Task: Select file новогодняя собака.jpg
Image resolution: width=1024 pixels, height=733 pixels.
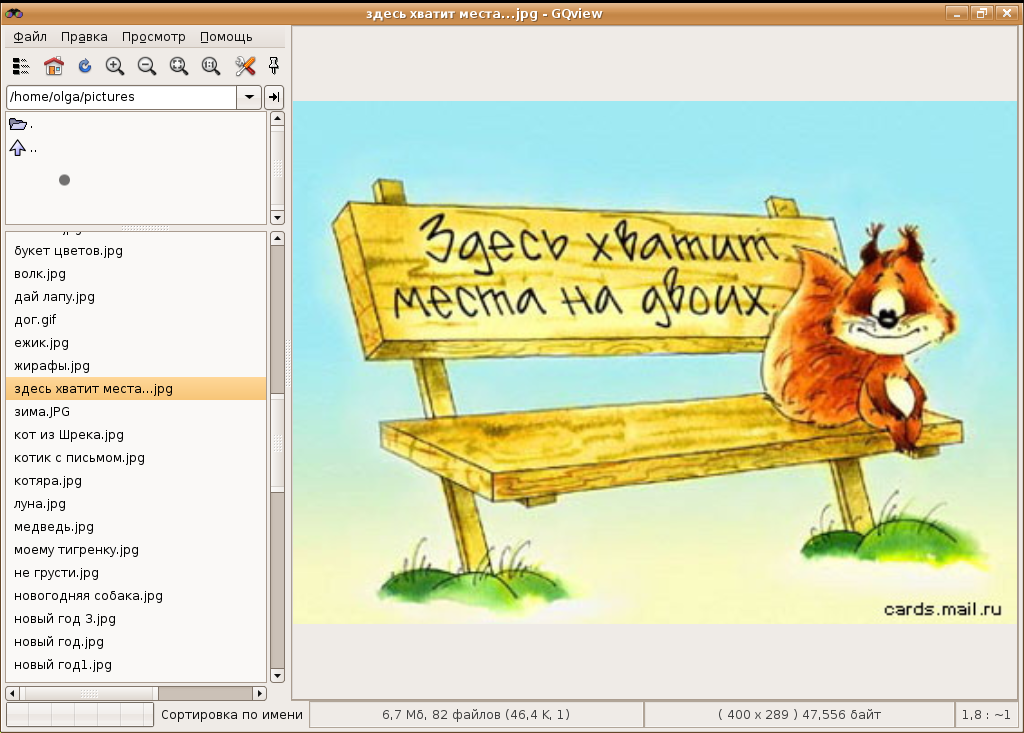Action: (136, 596)
